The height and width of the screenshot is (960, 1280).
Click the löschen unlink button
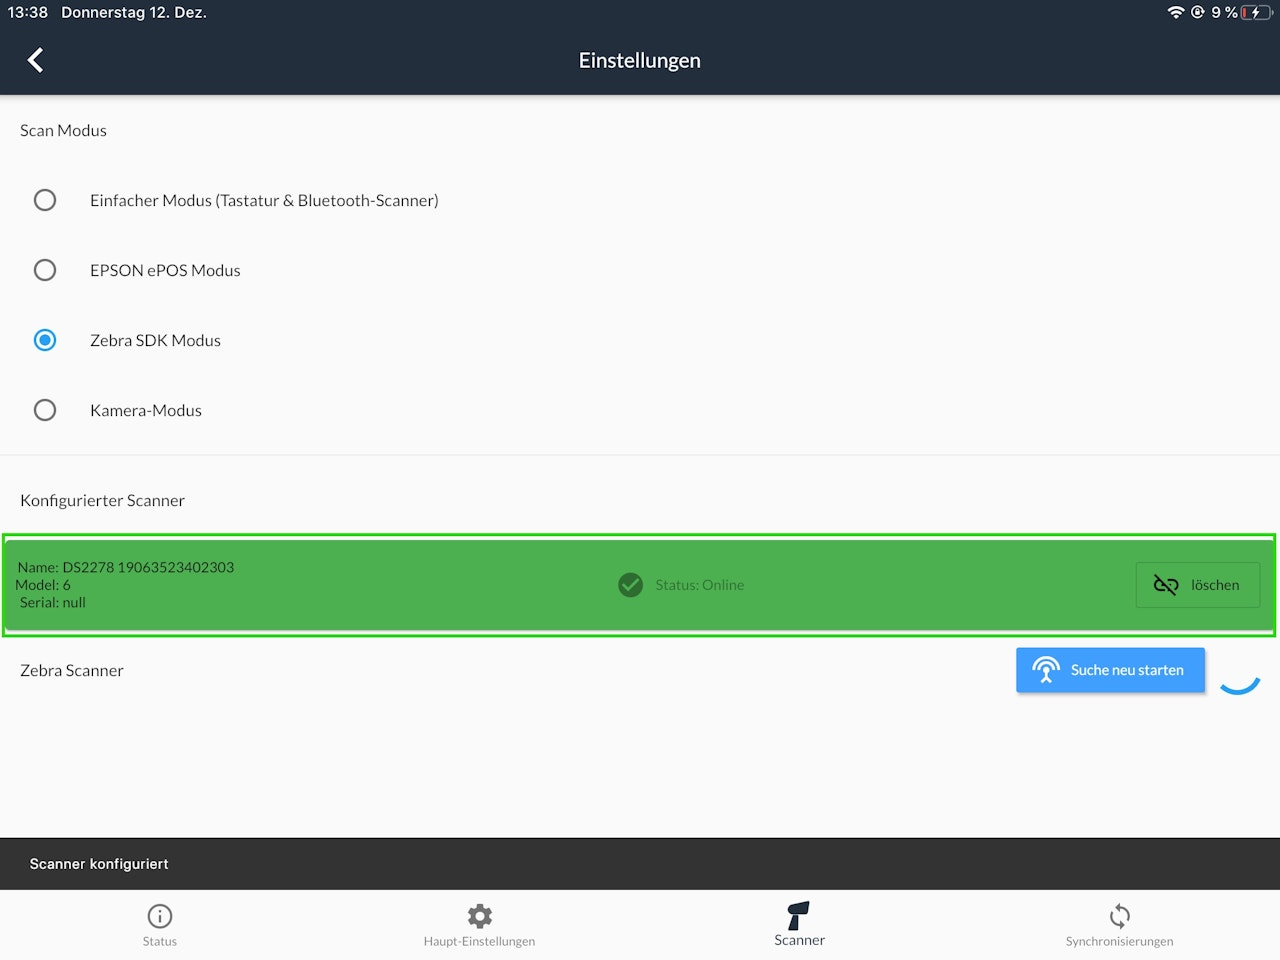click(1197, 585)
